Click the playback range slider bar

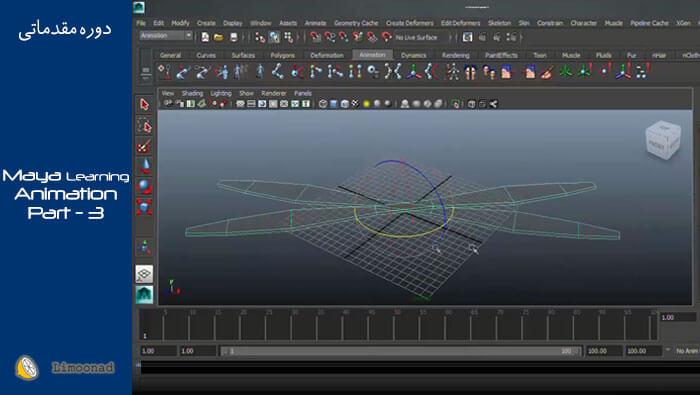click(401, 351)
